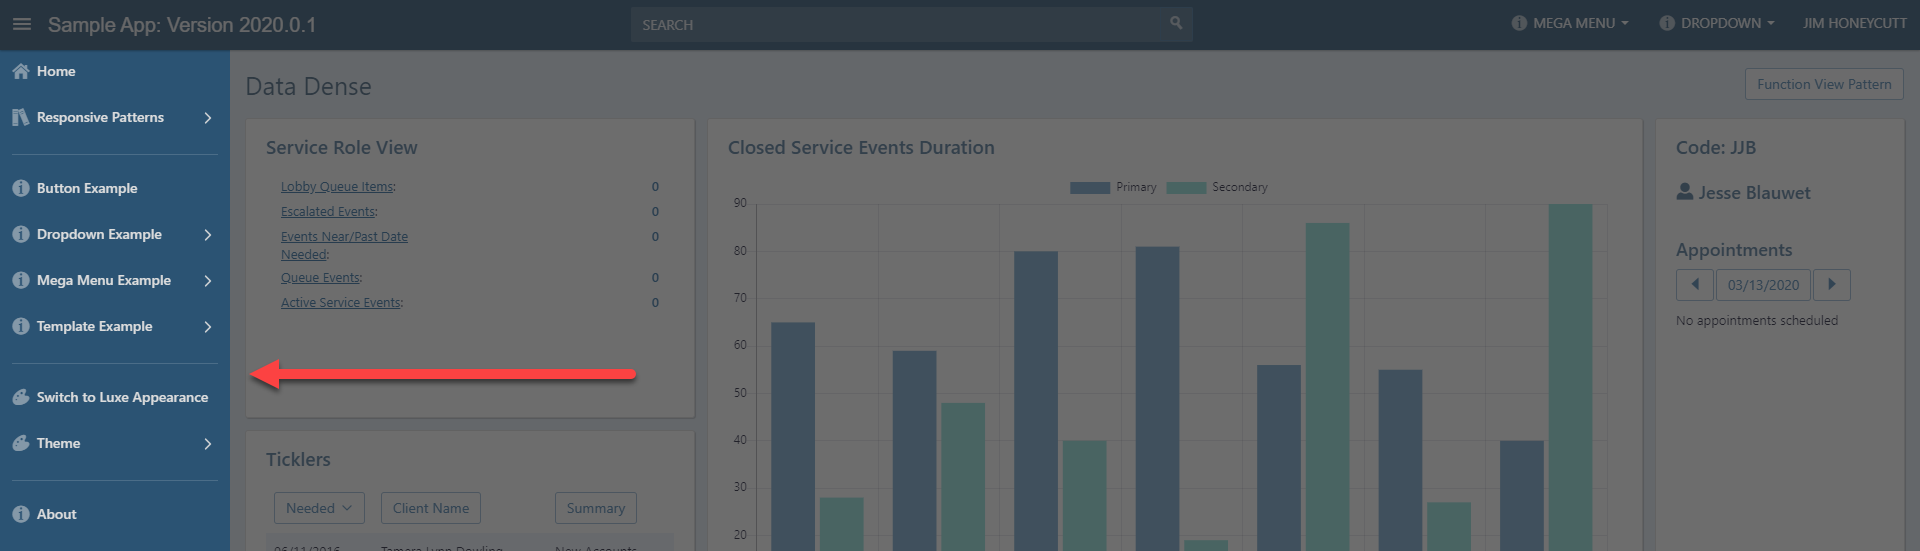The height and width of the screenshot is (551, 1920).
Task: Click the hamburger menu icon
Action: 22,24
